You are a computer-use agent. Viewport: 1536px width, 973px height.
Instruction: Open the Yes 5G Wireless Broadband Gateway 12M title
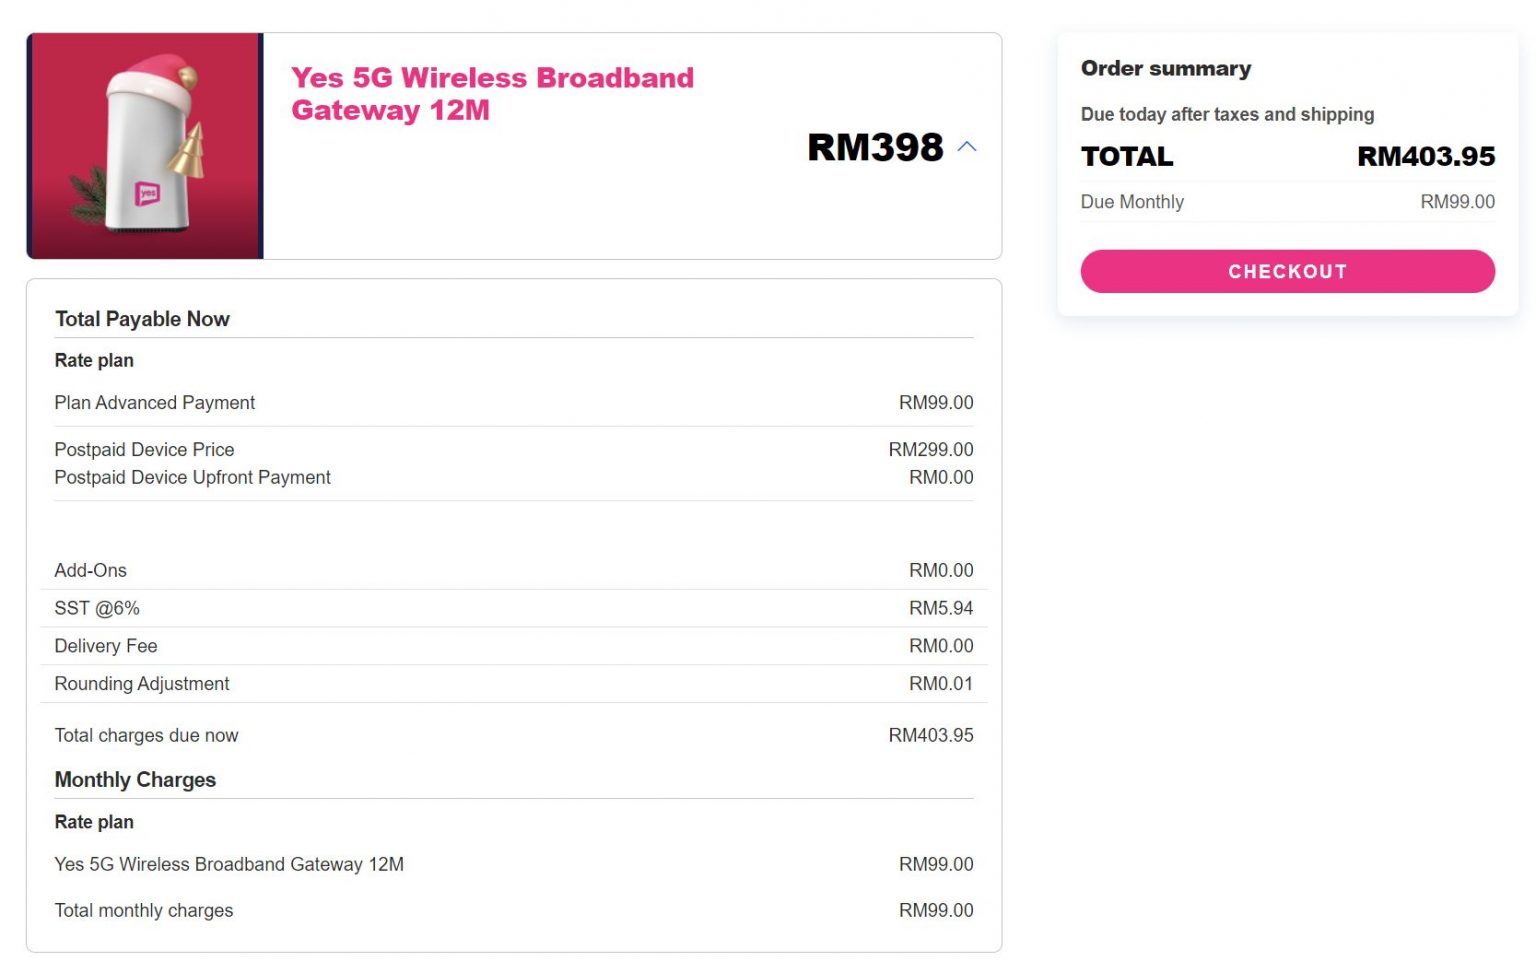(x=491, y=94)
